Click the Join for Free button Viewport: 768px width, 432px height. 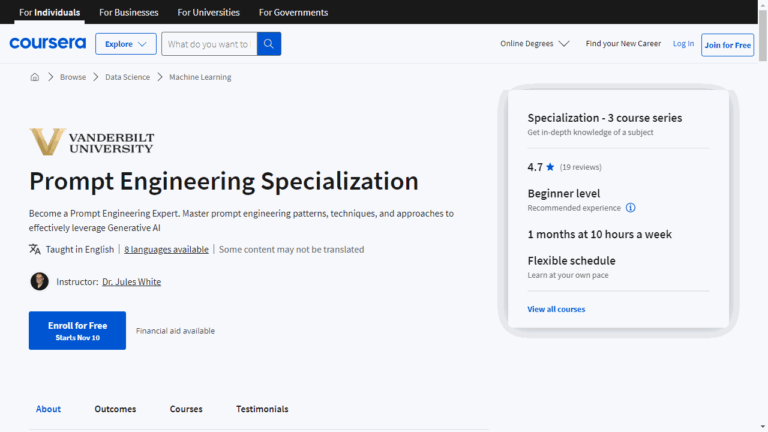727,44
